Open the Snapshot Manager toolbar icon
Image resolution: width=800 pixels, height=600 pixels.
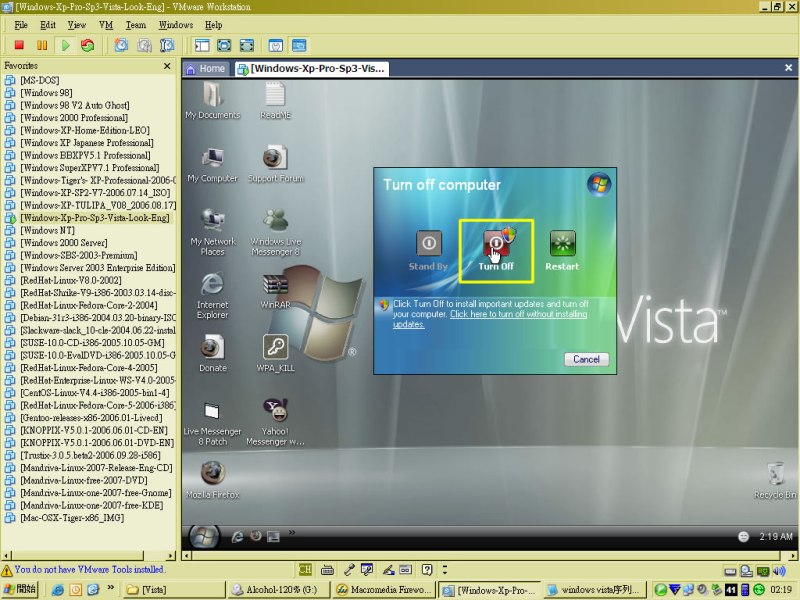point(167,45)
